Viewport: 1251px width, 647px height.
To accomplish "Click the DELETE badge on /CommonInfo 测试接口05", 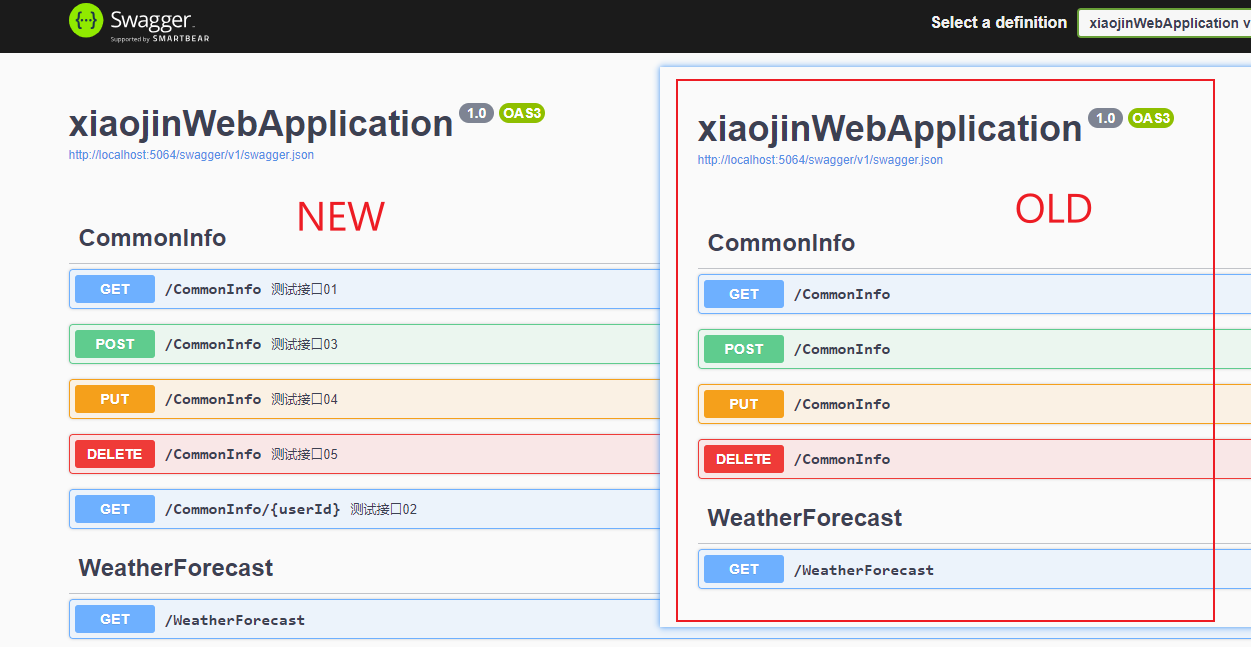I will 114,454.
